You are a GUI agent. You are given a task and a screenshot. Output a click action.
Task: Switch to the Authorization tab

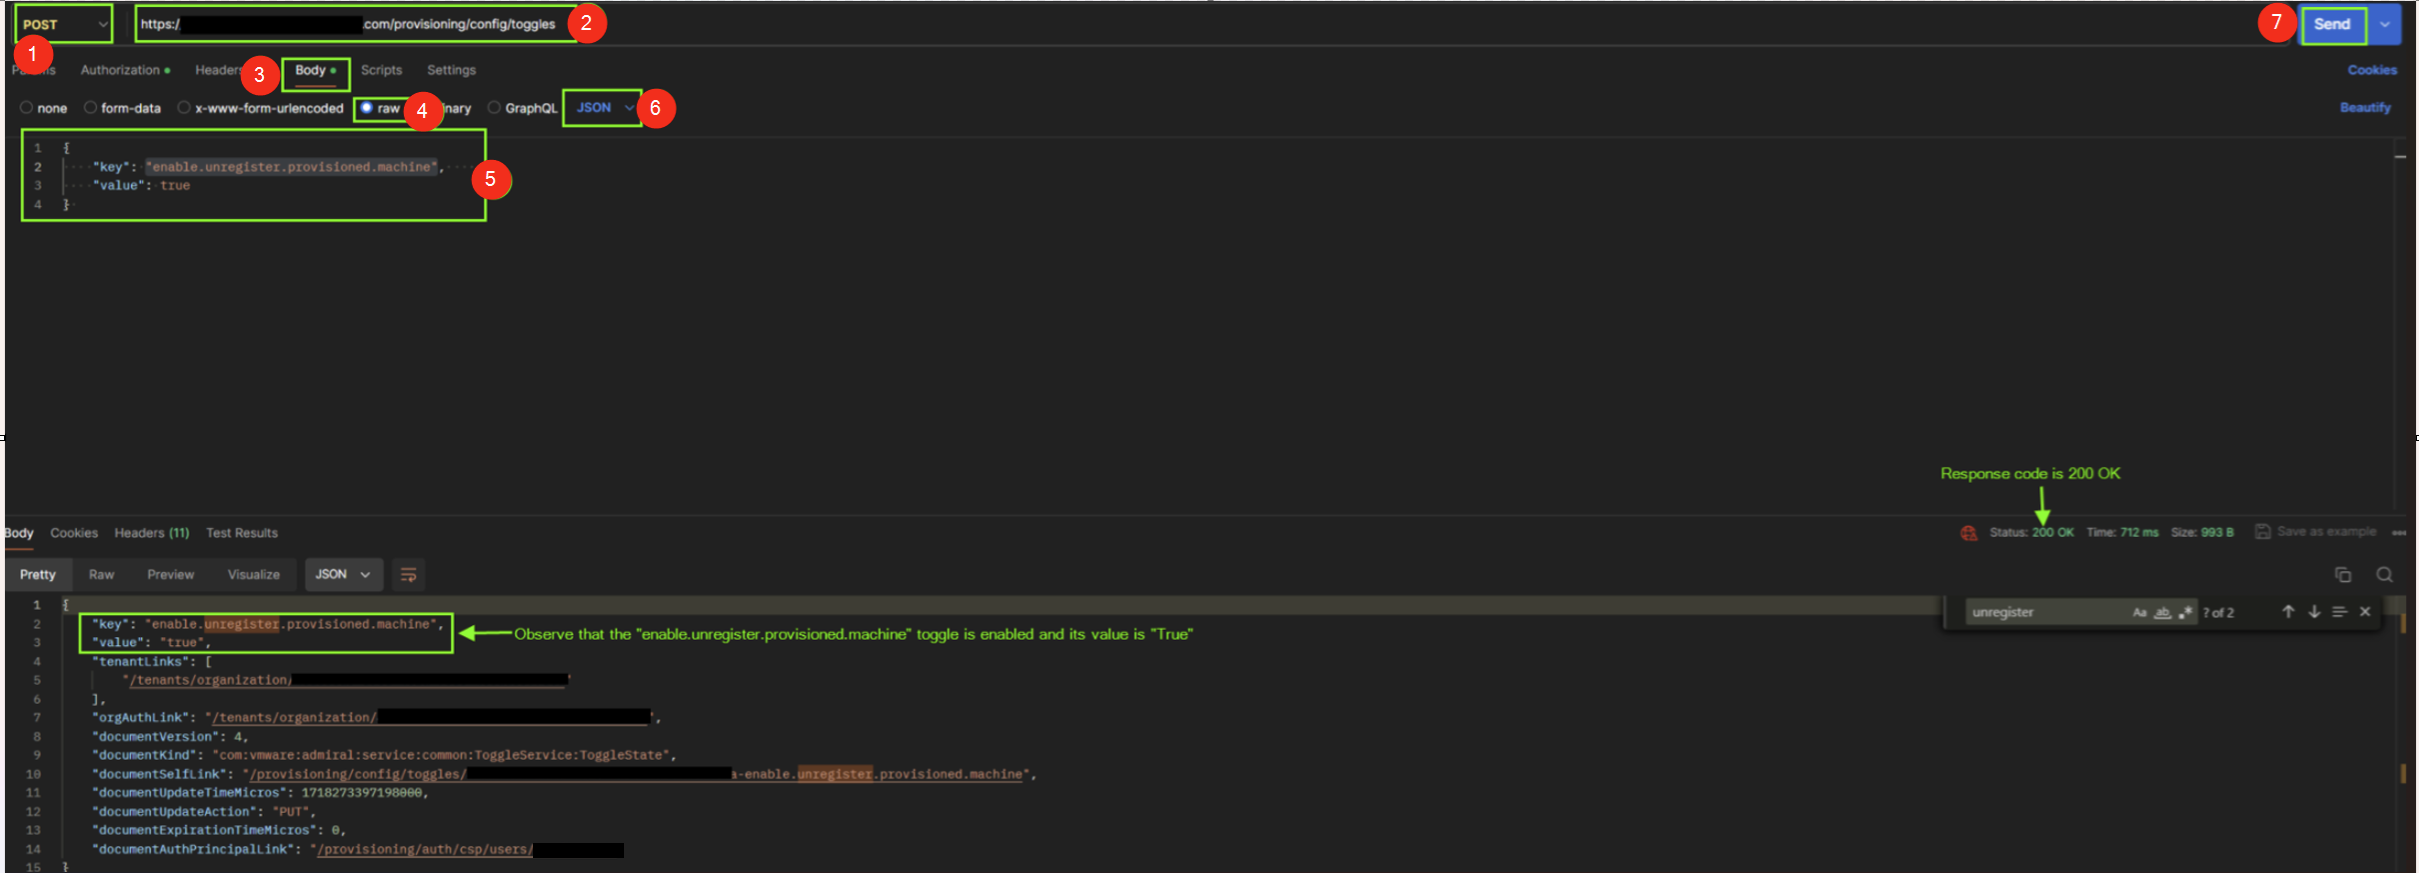tap(125, 70)
